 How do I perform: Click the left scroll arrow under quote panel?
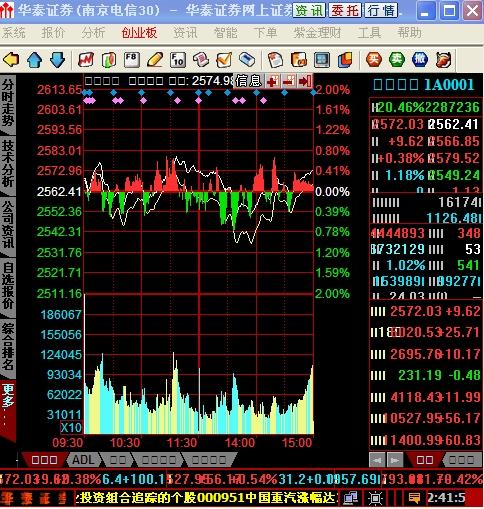pyautogui.click(x=377, y=460)
